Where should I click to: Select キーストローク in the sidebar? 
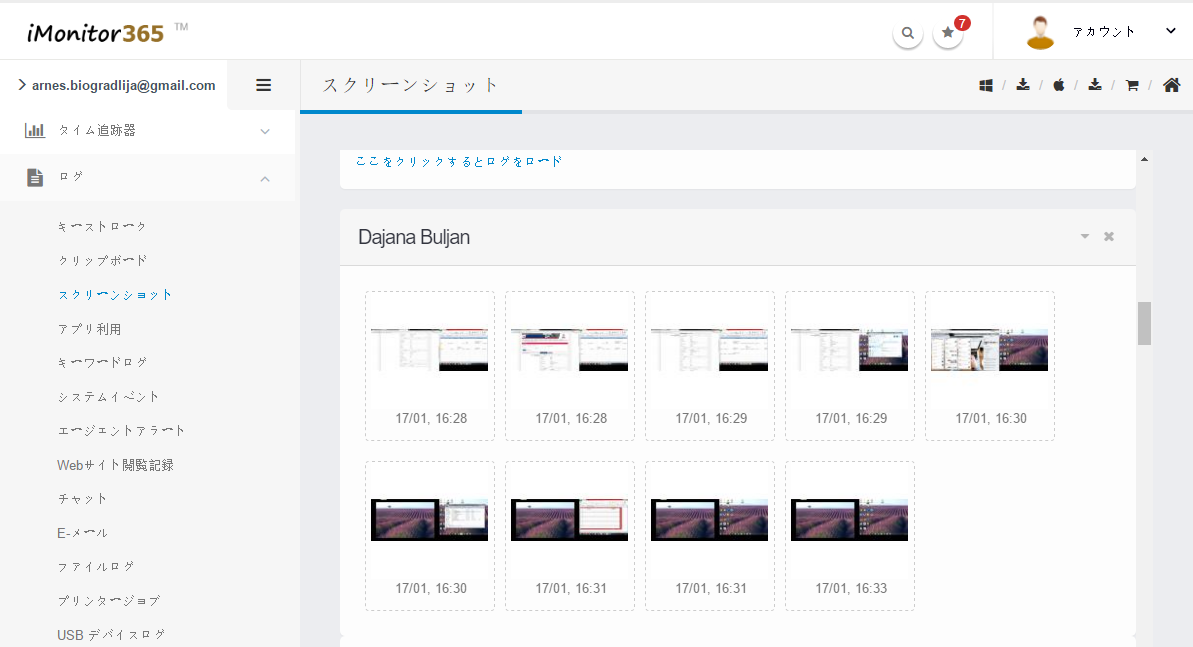(x=102, y=227)
